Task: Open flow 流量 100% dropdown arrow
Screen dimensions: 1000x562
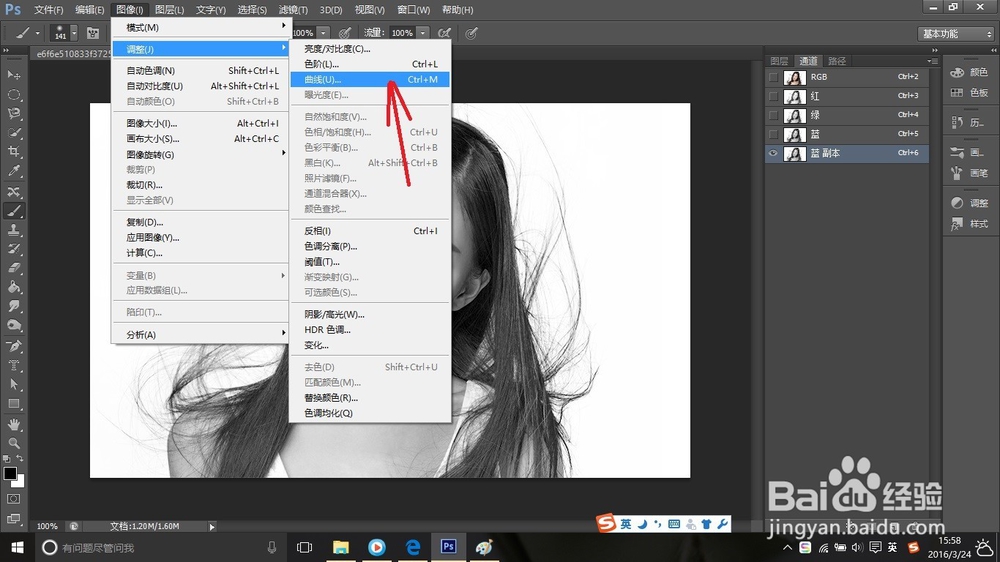Action: (422, 33)
